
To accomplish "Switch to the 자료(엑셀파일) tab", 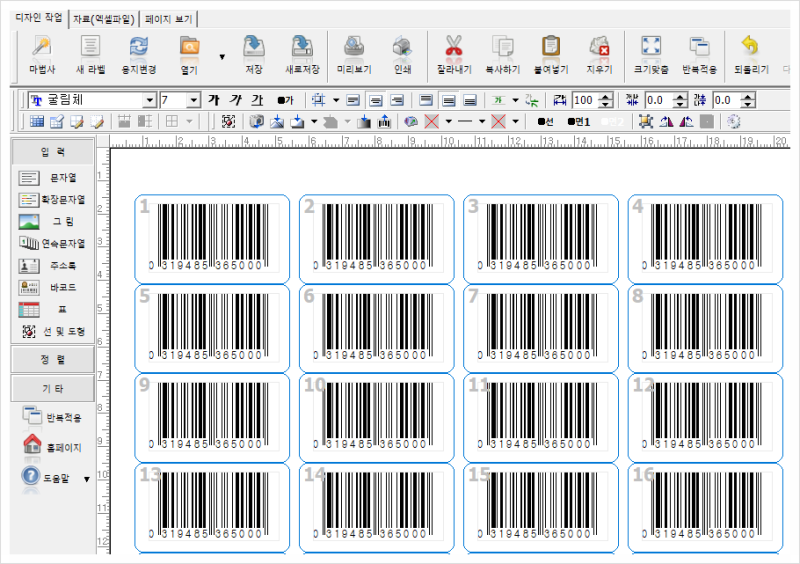I will [105, 19].
